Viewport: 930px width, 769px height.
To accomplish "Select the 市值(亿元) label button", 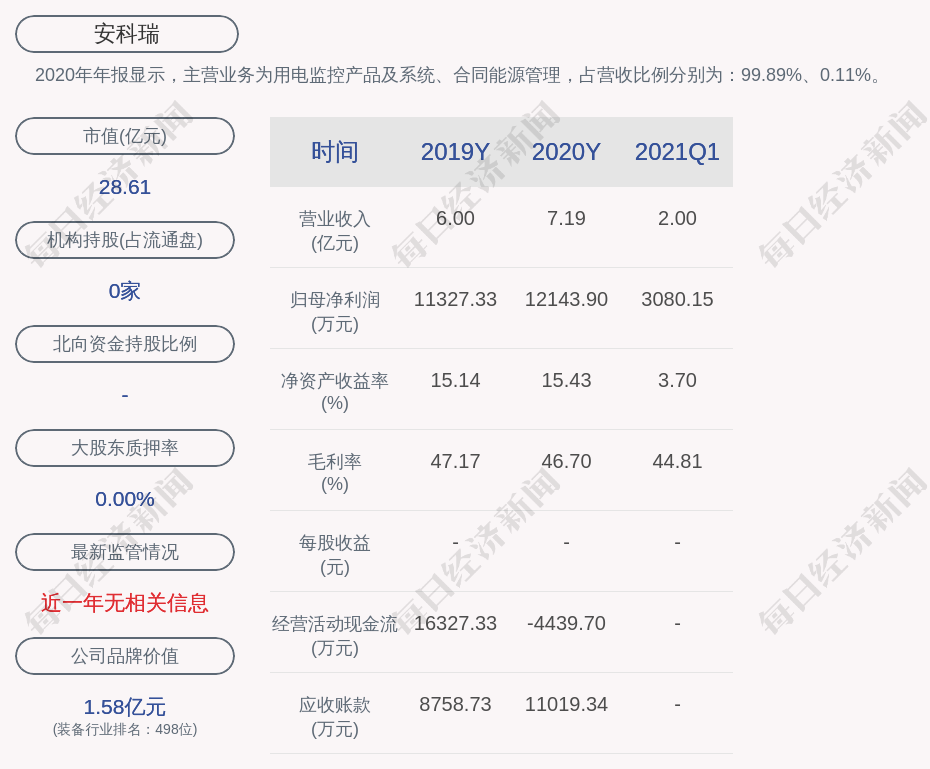I will [125, 136].
